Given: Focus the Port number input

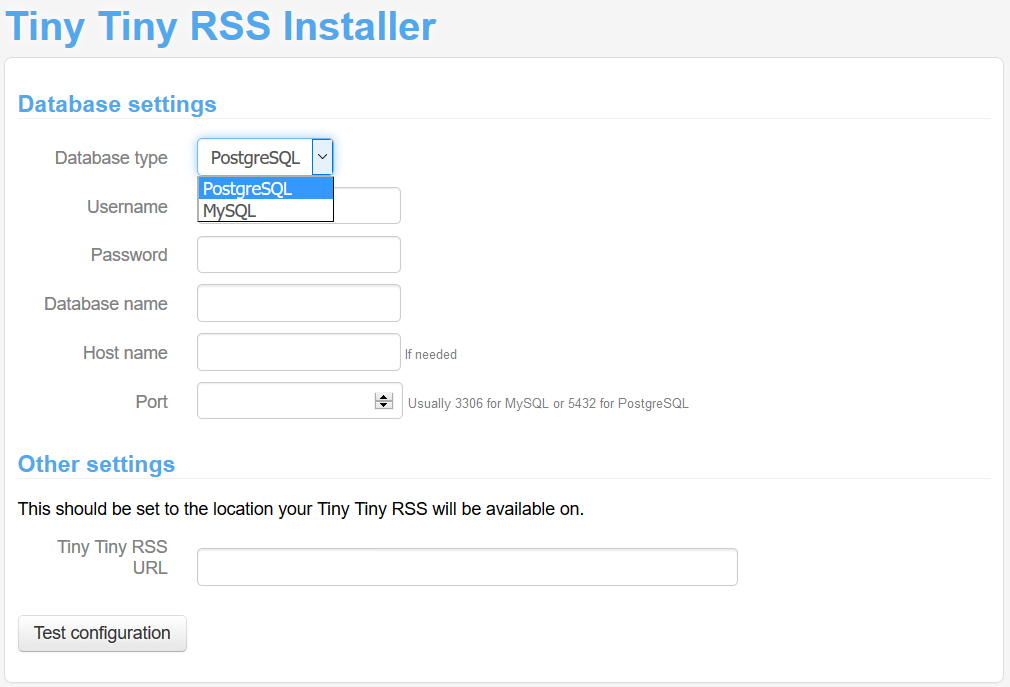Looking at the screenshot, I should coord(285,401).
